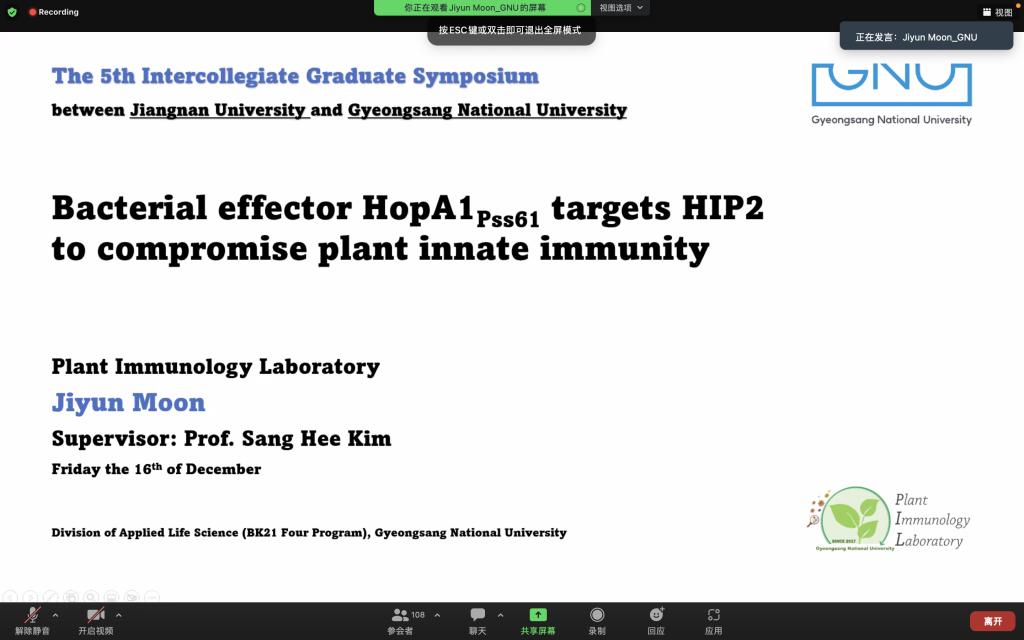Leave the meeting with the red 离开 button

point(991,621)
